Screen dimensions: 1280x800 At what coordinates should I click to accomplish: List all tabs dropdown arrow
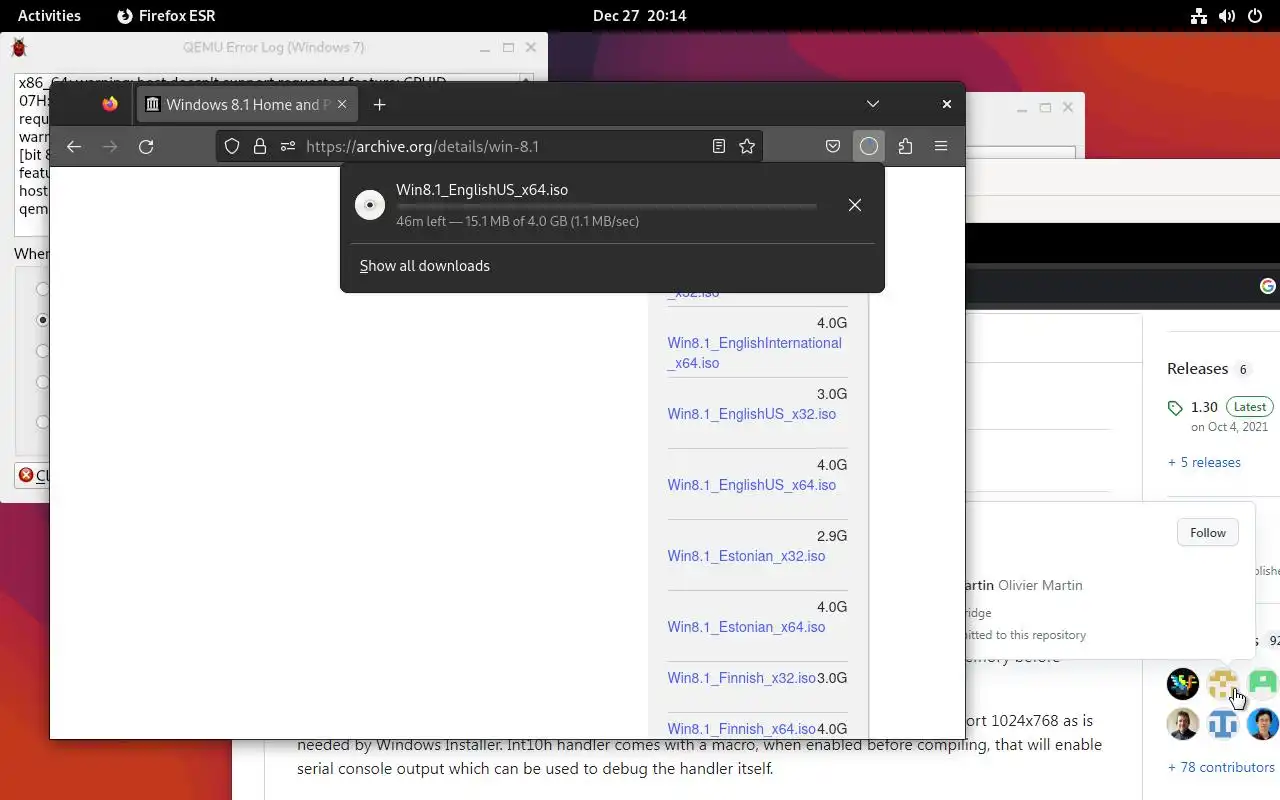point(873,104)
